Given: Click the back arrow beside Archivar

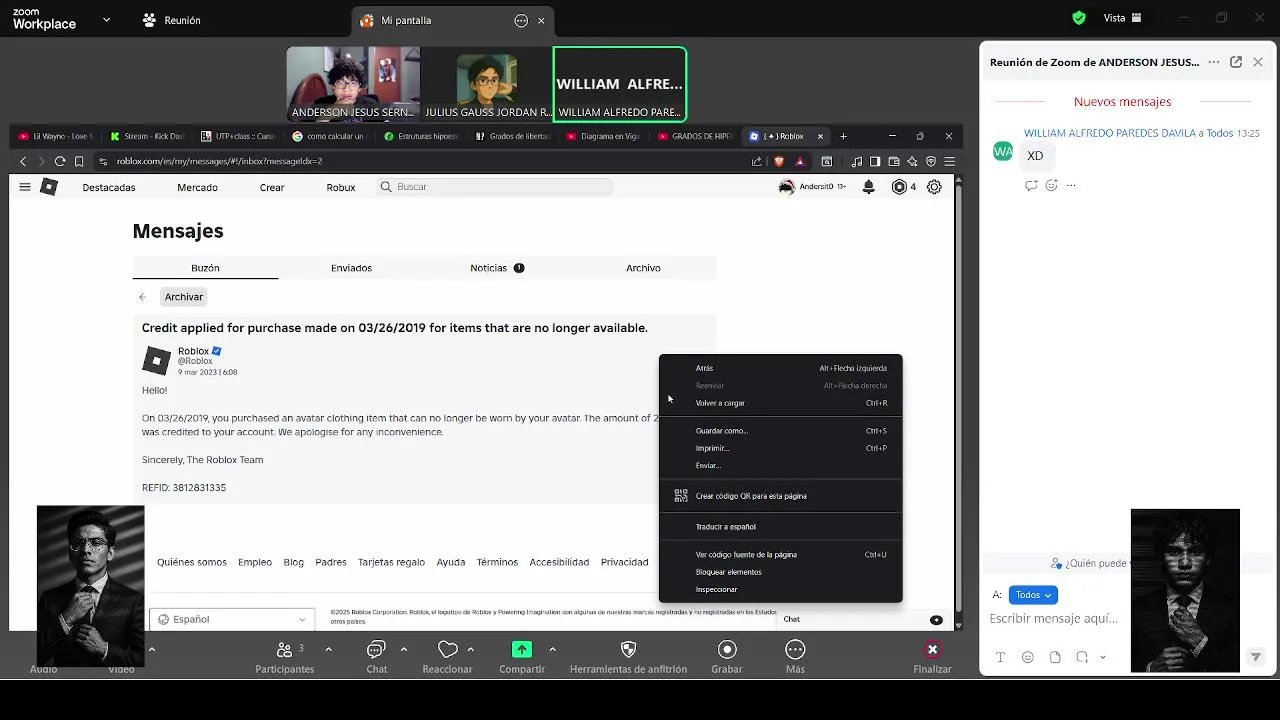Looking at the screenshot, I should click(142, 297).
